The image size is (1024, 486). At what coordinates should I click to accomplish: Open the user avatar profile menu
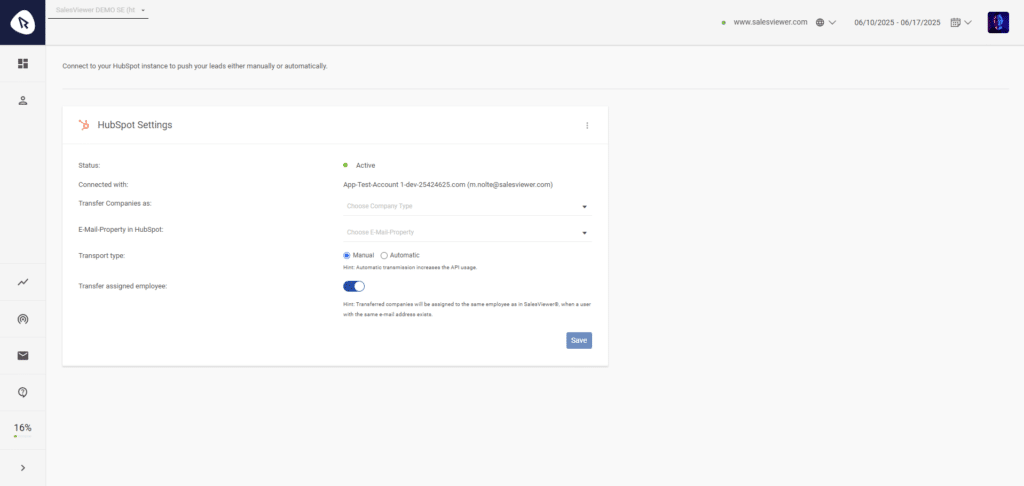pos(998,22)
